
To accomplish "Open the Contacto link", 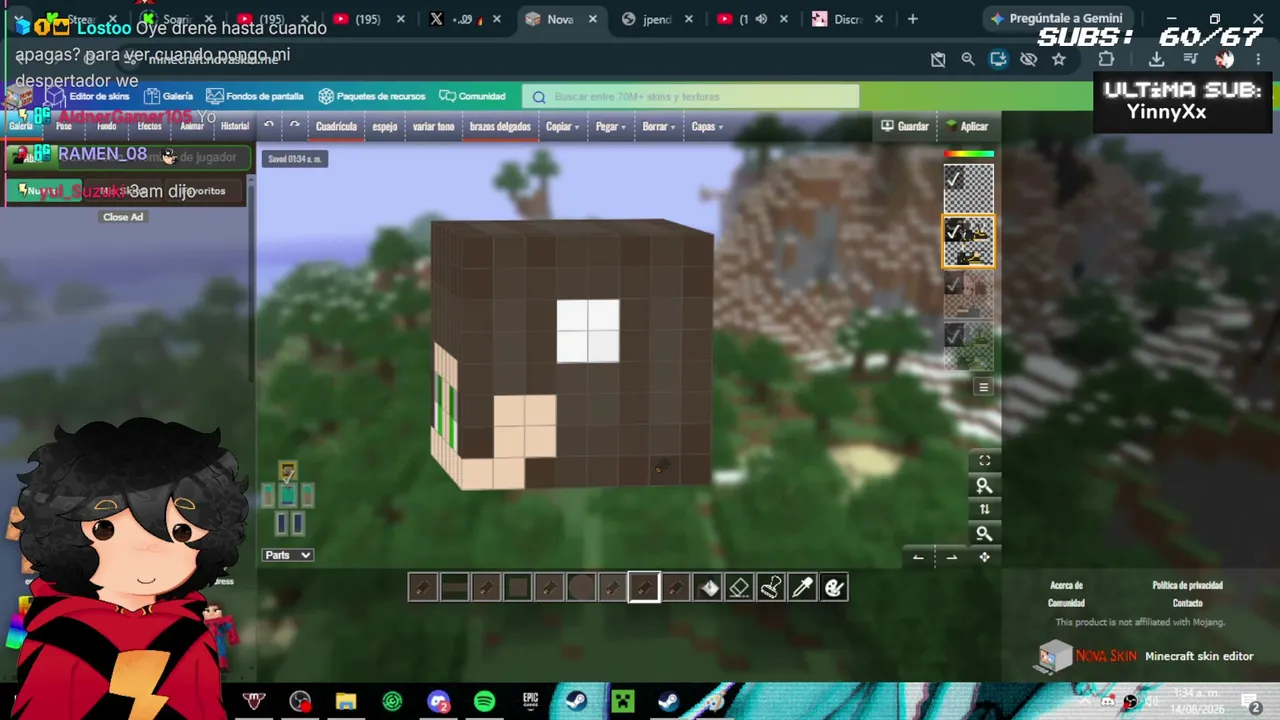I will tap(1187, 603).
